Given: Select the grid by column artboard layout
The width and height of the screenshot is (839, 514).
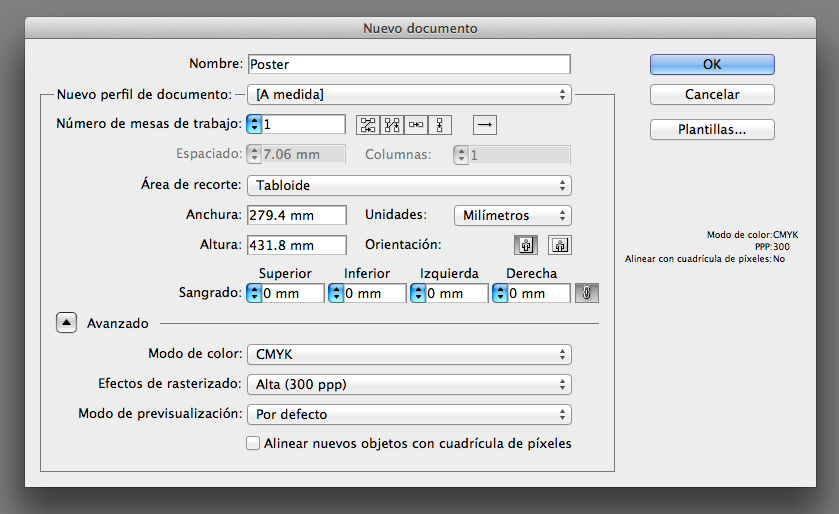Looking at the screenshot, I should 392,125.
